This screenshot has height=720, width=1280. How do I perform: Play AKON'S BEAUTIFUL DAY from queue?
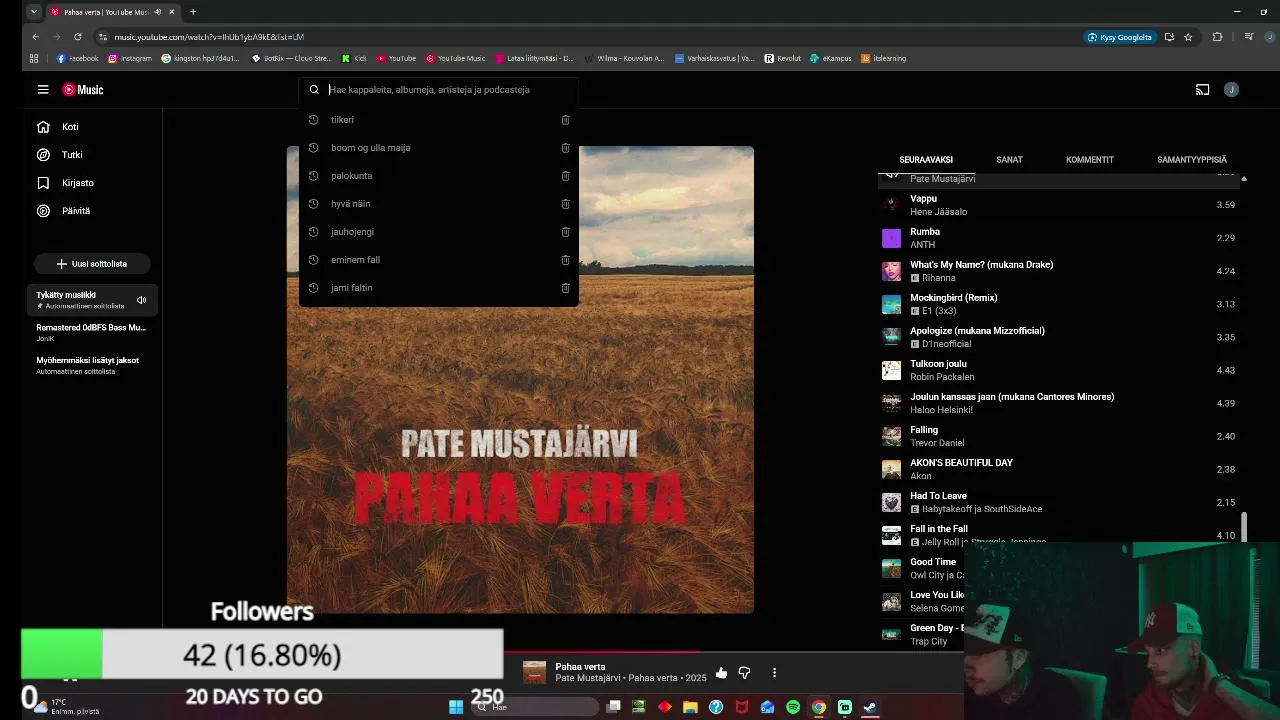click(1060, 469)
